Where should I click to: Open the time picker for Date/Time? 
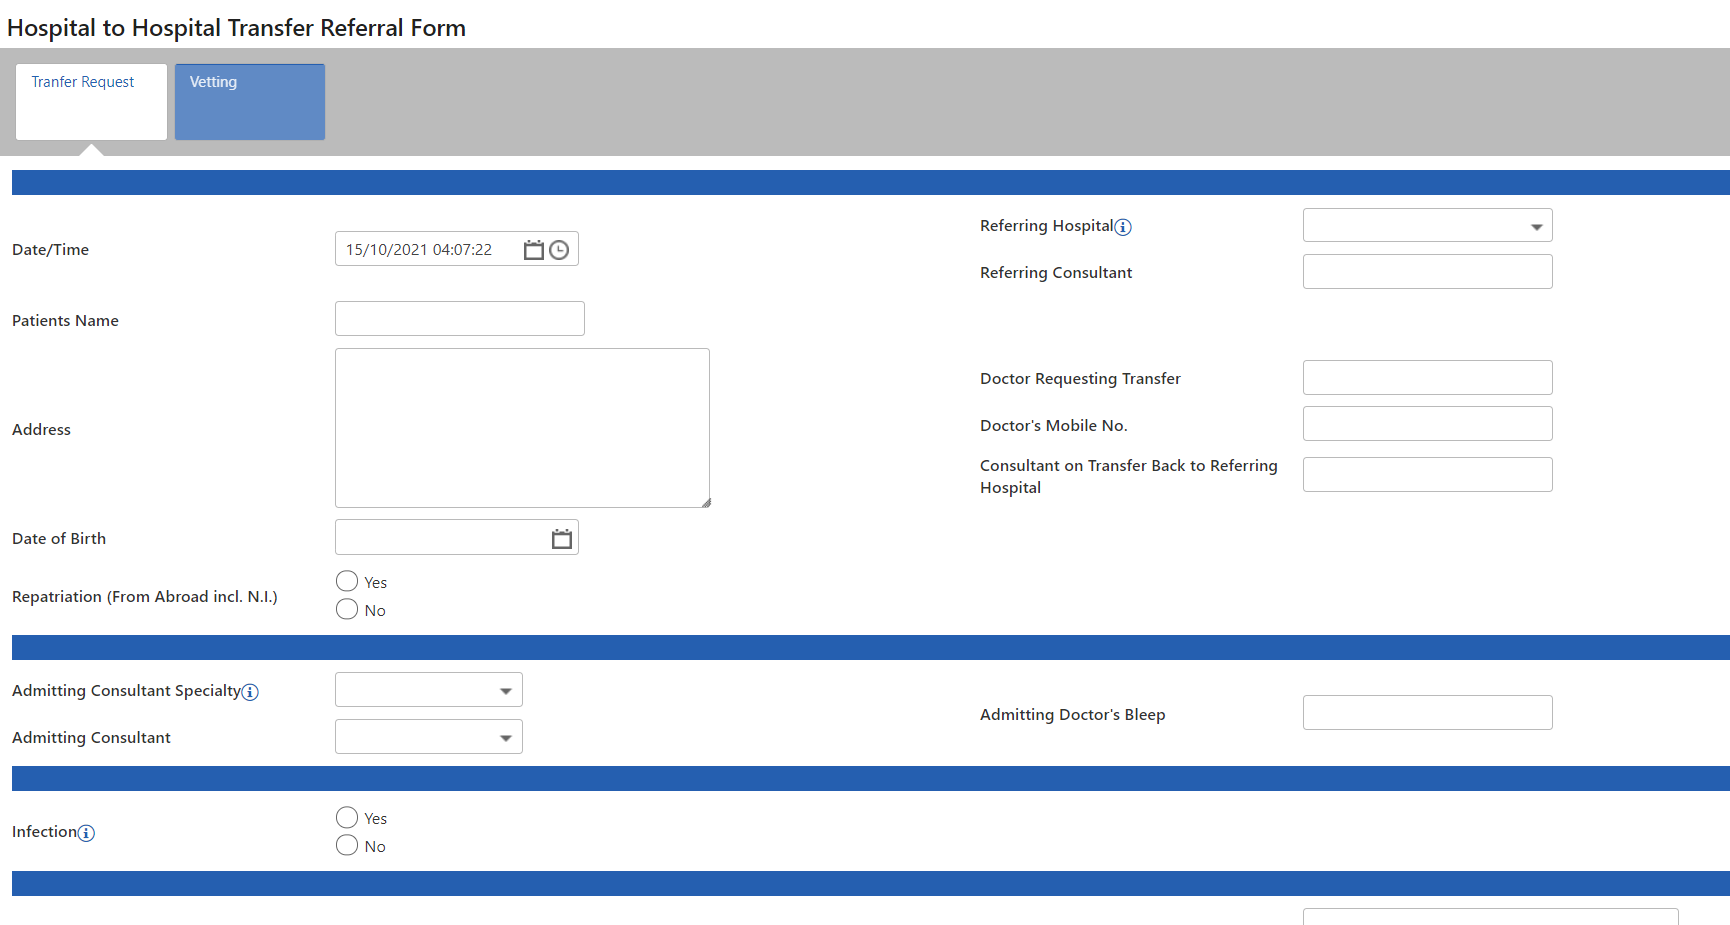coord(560,249)
